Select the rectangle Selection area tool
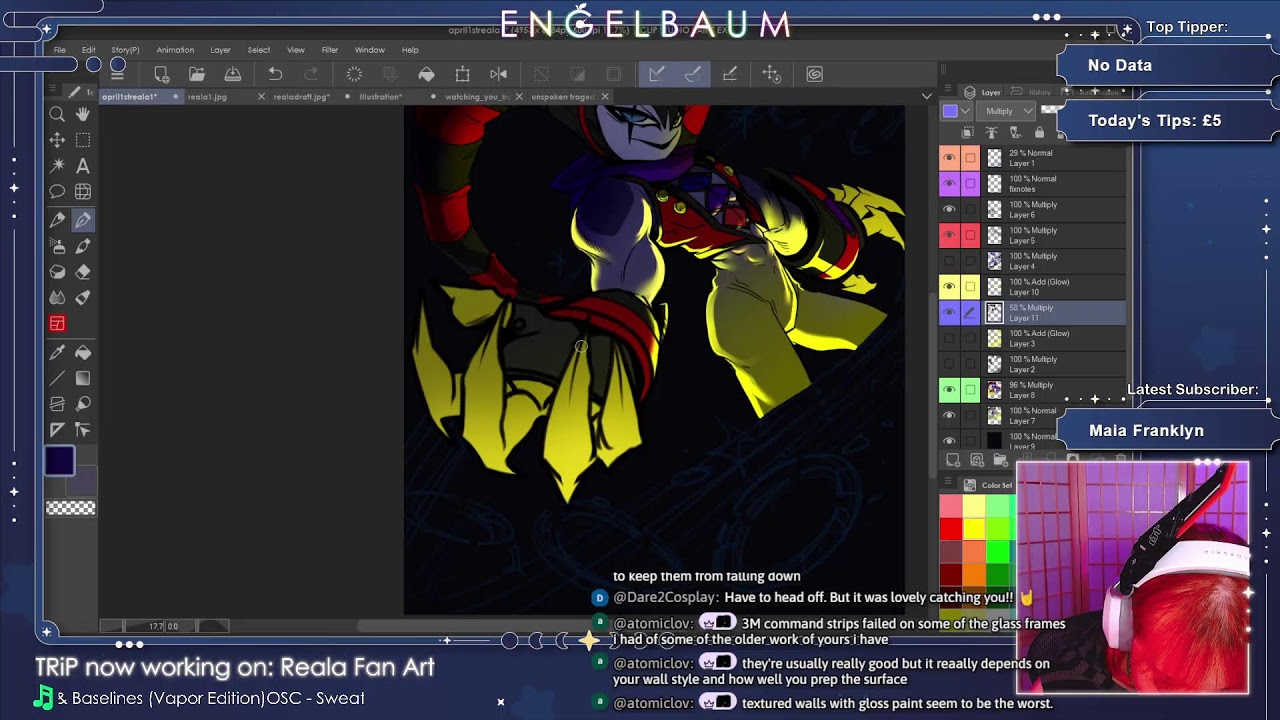Viewport: 1280px width, 720px height. tap(83, 140)
